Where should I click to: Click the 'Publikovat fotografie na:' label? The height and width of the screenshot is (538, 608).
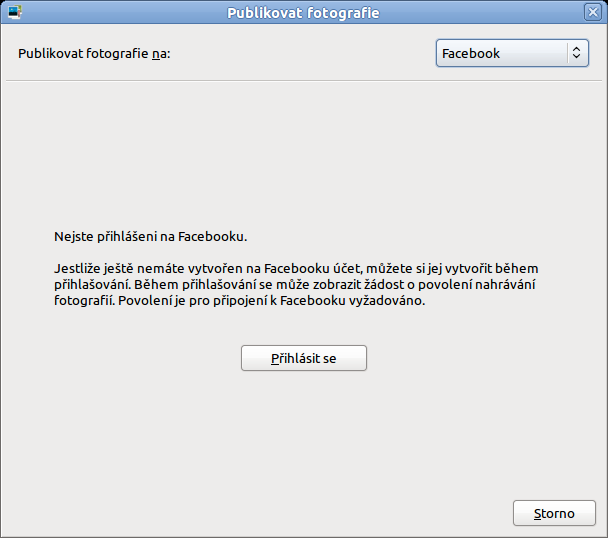pos(94,54)
